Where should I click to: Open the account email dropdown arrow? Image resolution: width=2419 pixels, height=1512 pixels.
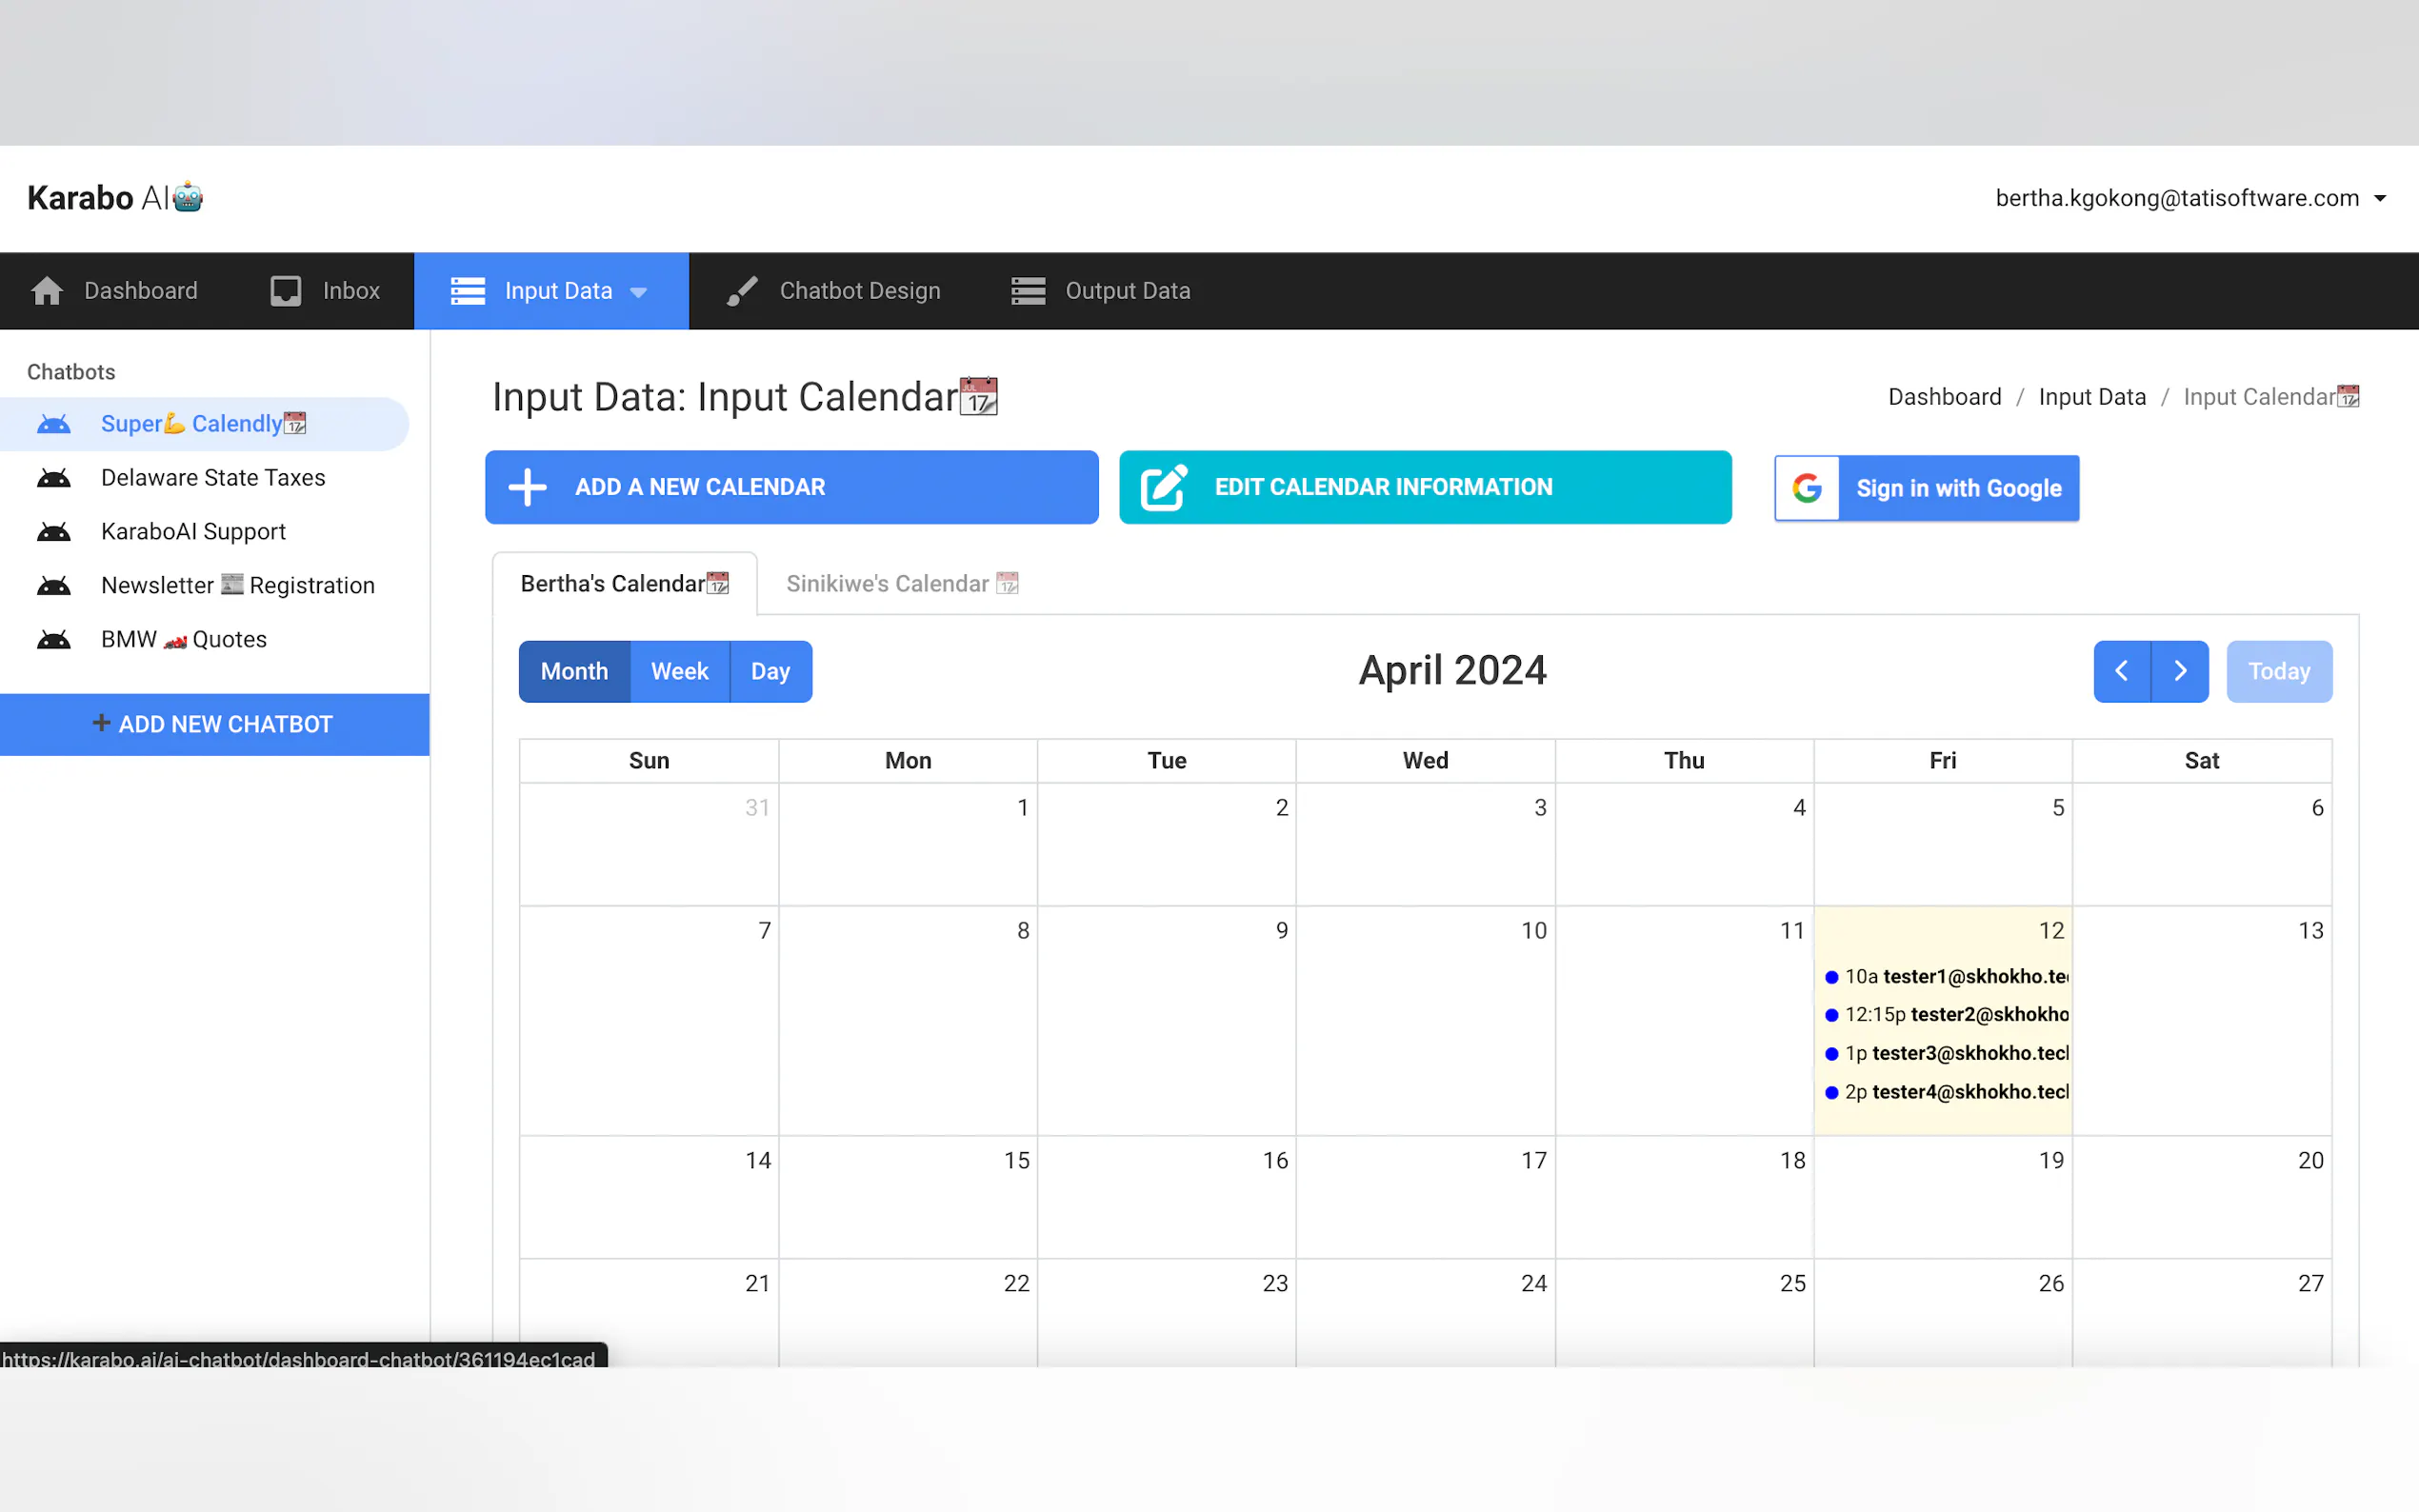pyautogui.click(x=2380, y=198)
